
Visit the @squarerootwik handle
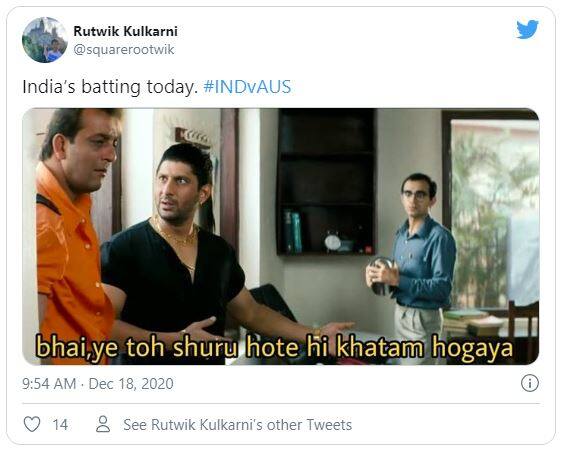tap(124, 49)
